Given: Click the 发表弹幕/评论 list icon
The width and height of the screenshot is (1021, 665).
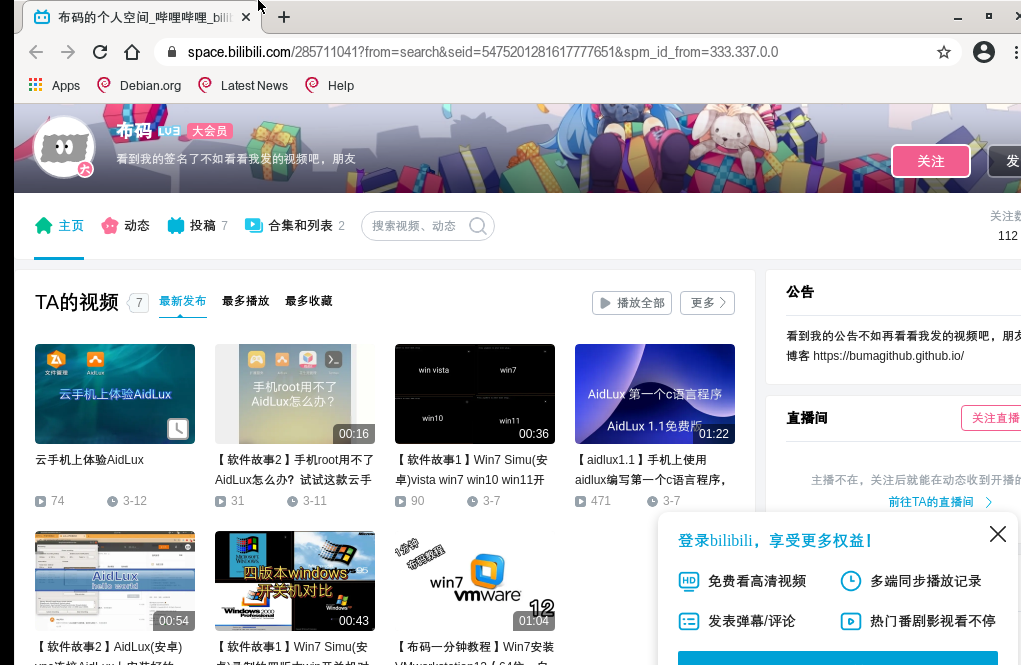Looking at the screenshot, I should [688, 621].
